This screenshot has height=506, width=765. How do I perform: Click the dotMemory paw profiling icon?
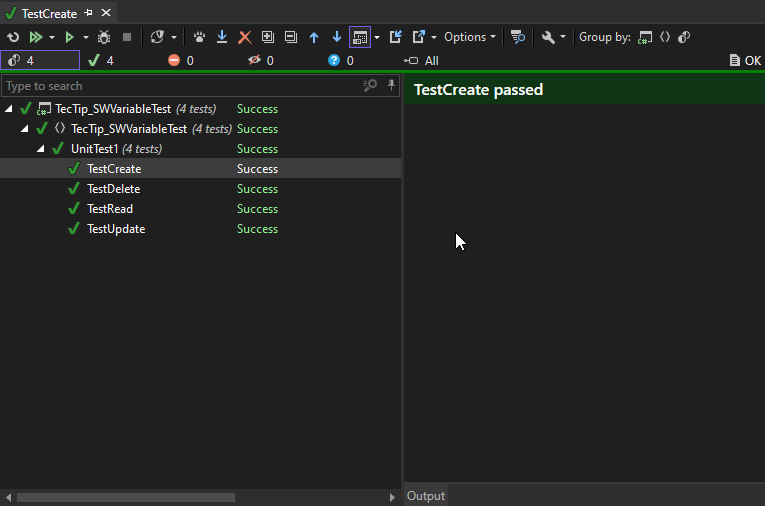(199, 37)
